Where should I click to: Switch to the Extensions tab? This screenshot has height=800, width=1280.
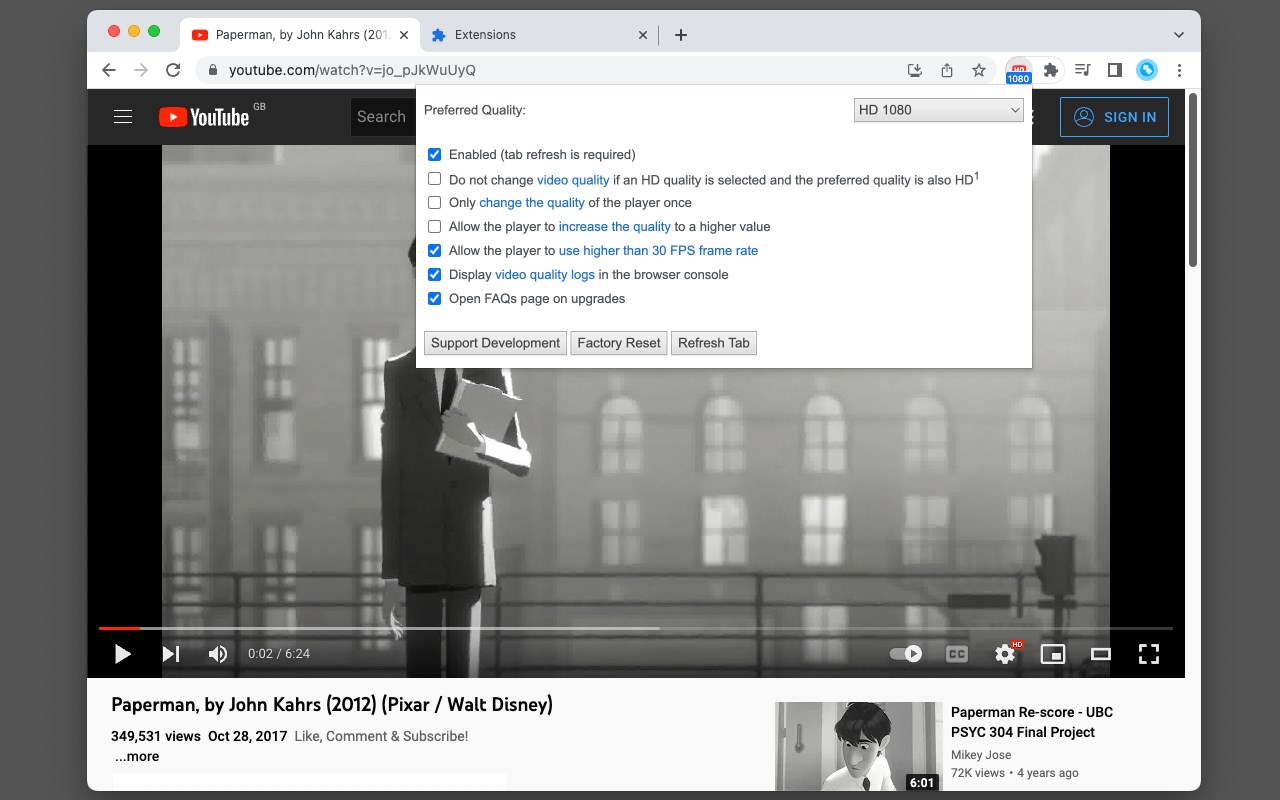(x=540, y=35)
